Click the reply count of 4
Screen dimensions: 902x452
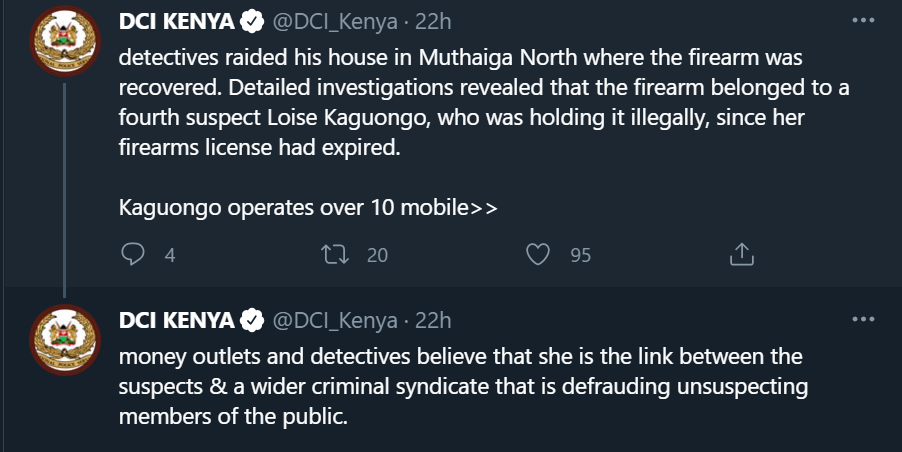pyautogui.click(x=170, y=255)
